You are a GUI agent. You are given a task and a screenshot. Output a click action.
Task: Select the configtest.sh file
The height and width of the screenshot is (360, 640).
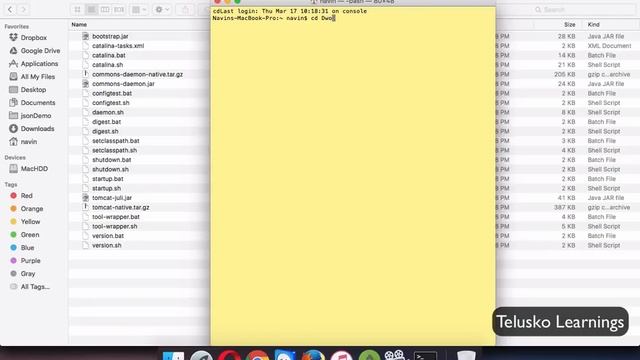[111, 103]
